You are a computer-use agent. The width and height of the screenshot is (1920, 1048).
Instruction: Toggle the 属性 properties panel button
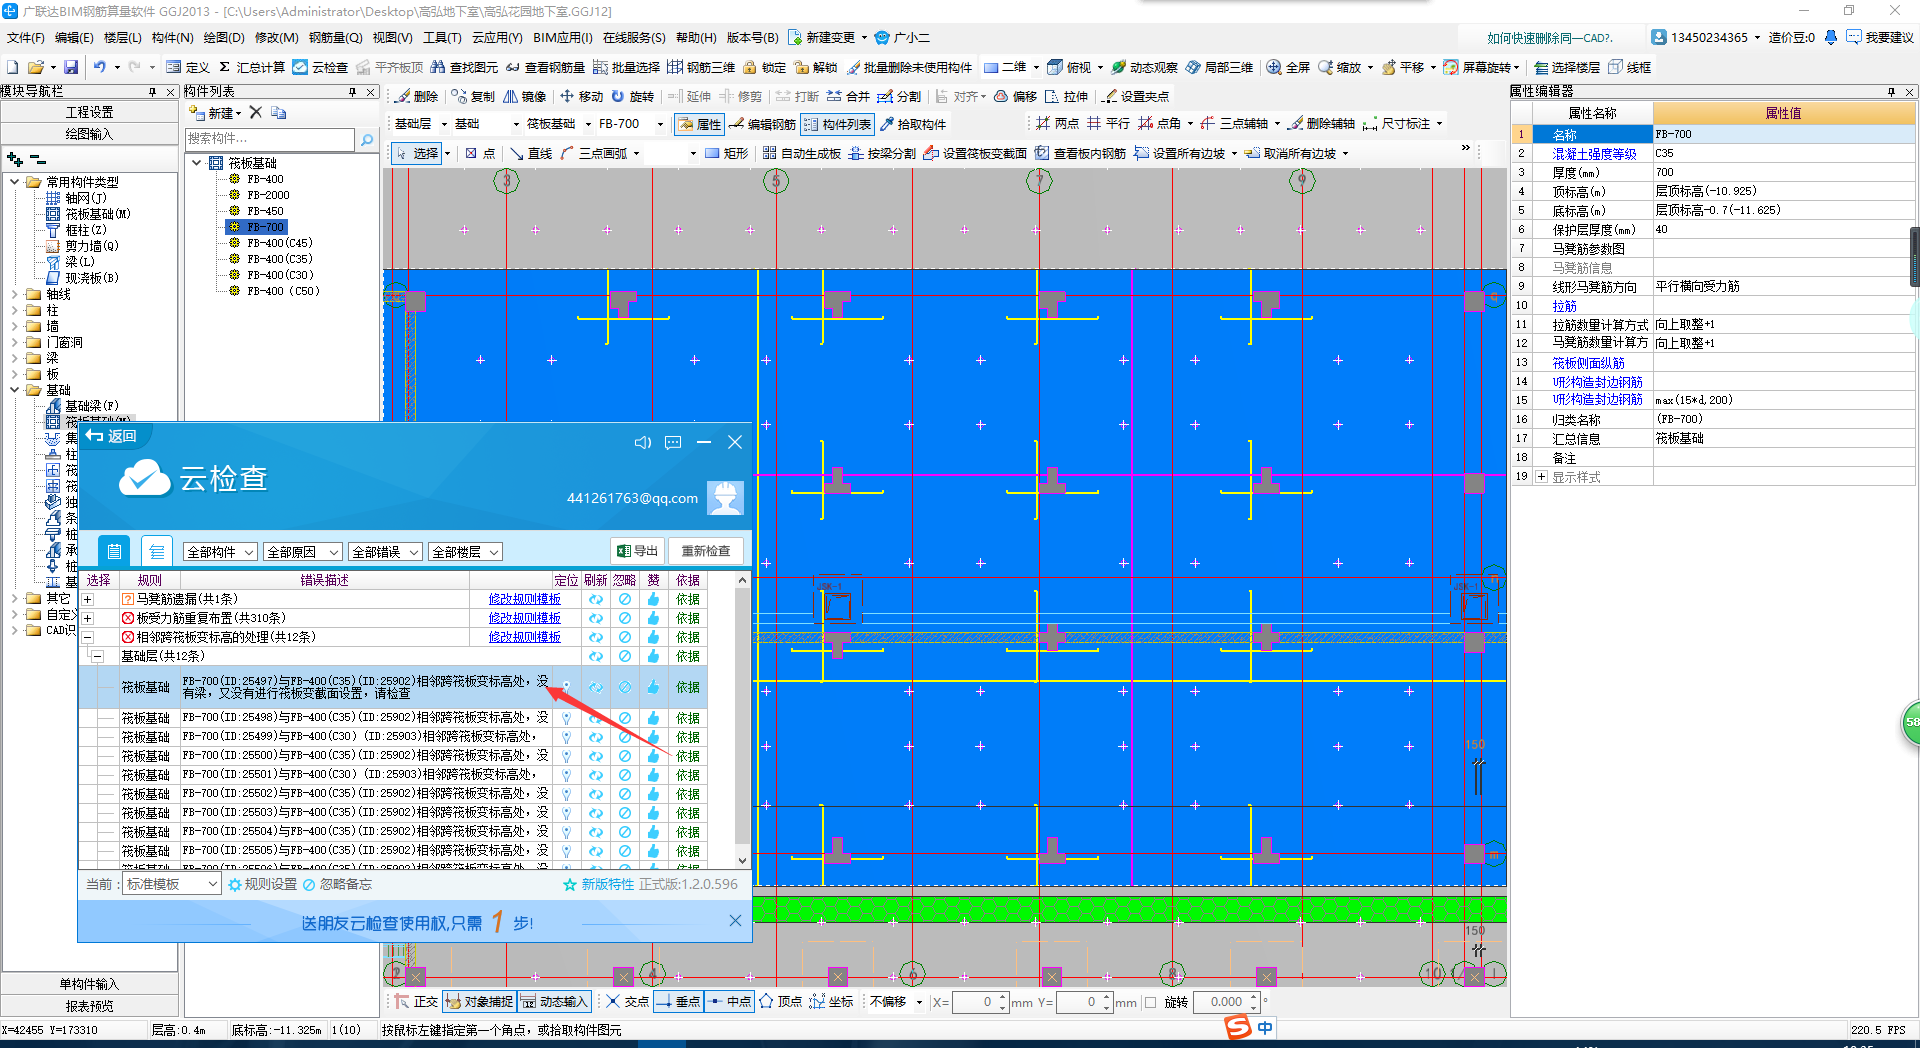coord(699,124)
